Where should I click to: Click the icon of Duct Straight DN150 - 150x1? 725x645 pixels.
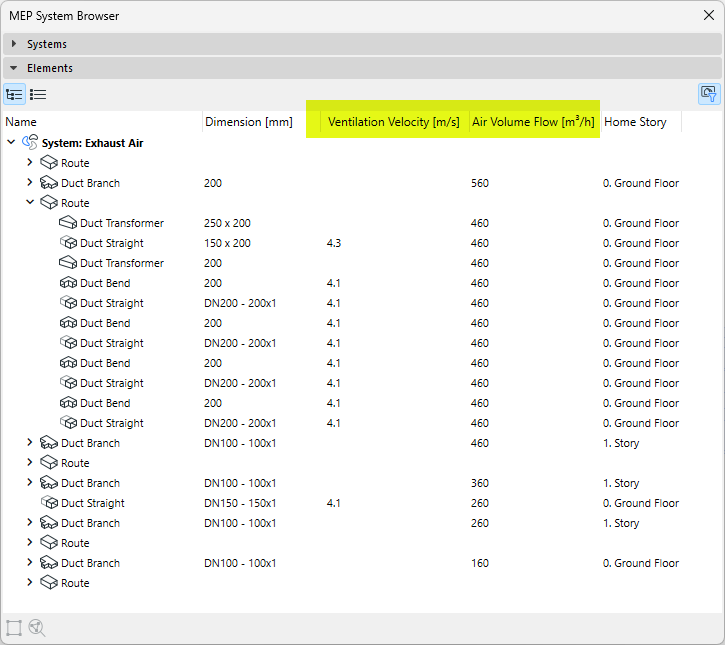pyautogui.click(x=49, y=503)
